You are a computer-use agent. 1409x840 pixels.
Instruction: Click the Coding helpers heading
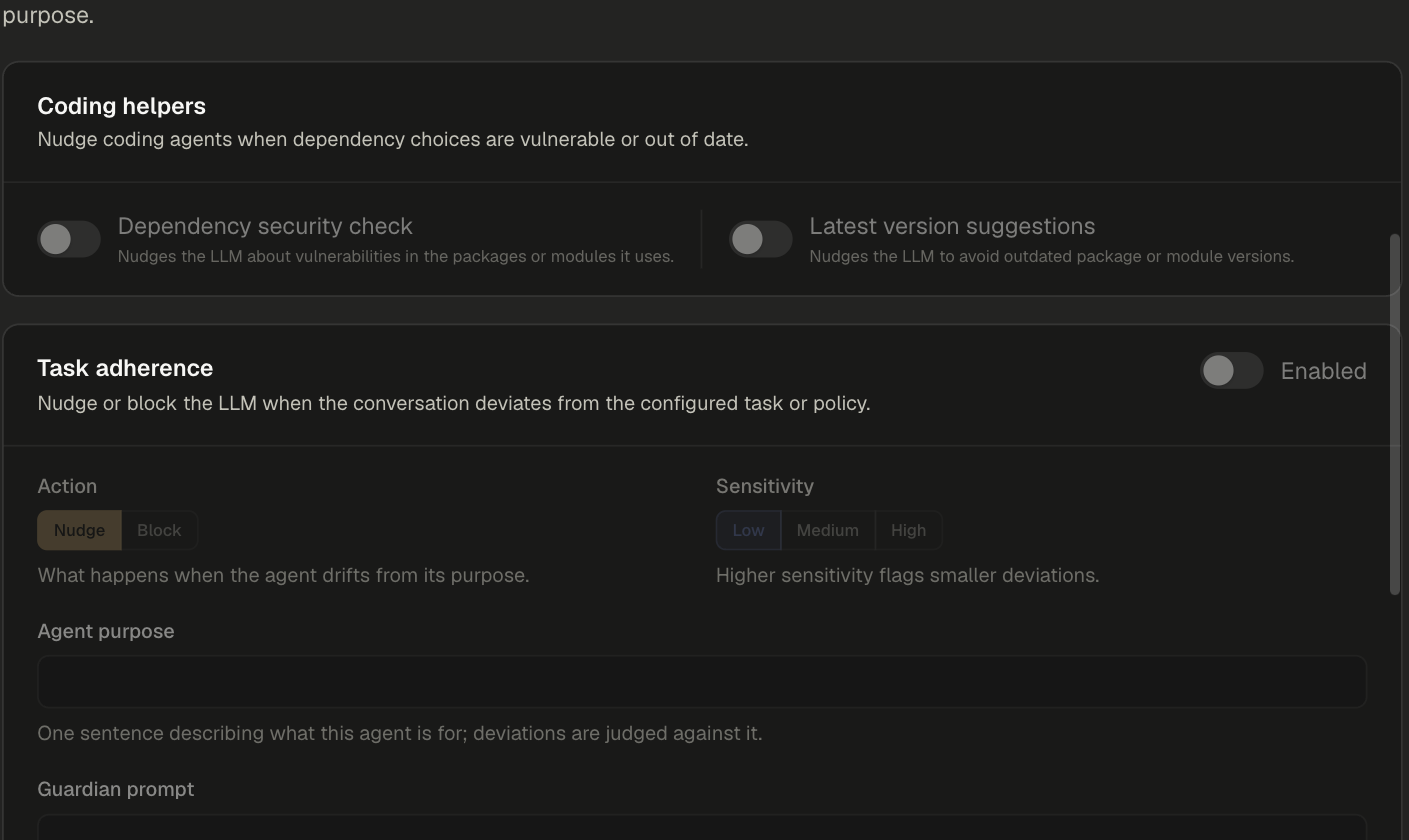pyautogui.click(x=122, y=106)
